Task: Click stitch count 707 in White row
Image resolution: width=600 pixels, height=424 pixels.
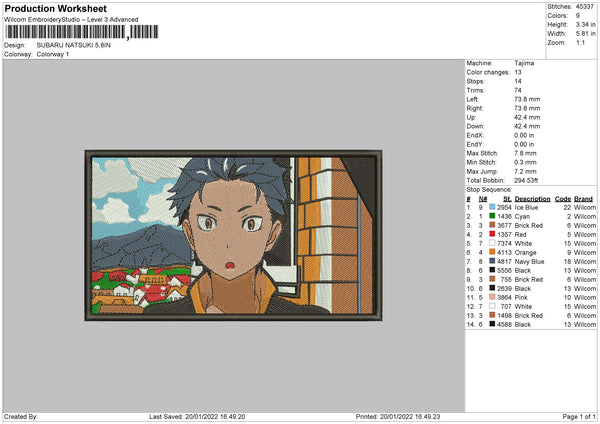Action: pyautogui.click(x=506, y=307)
